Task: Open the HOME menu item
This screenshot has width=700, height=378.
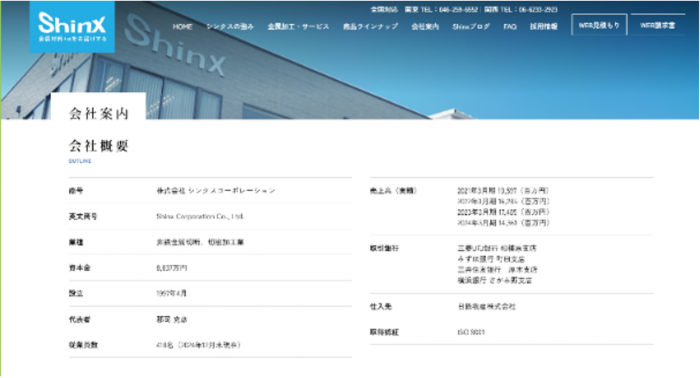Action: pyautogui.click(x=183, y=27)
